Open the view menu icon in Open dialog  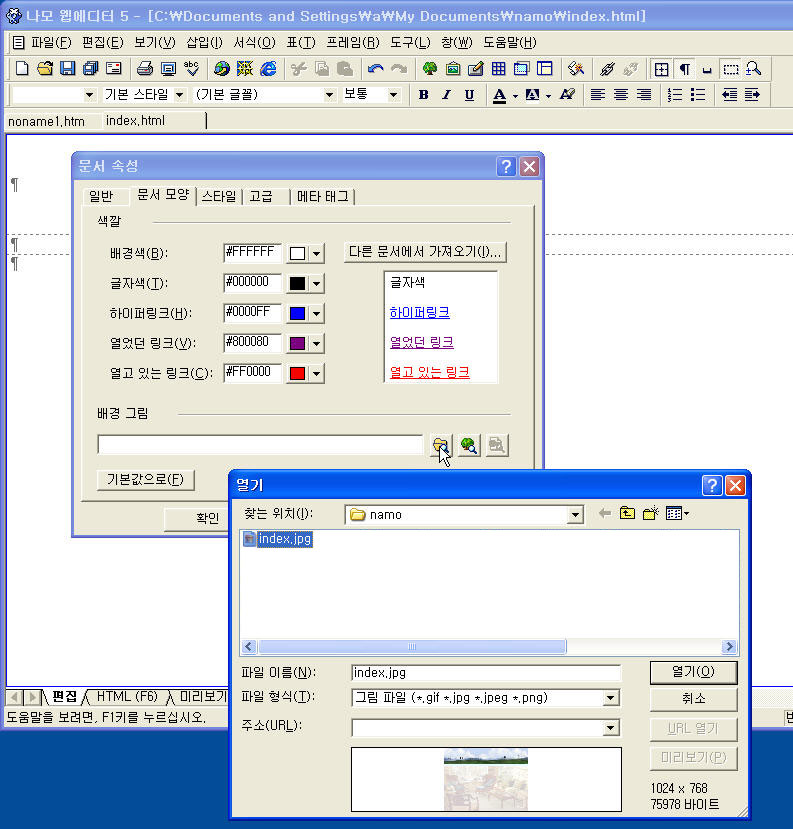click(677, 513)
